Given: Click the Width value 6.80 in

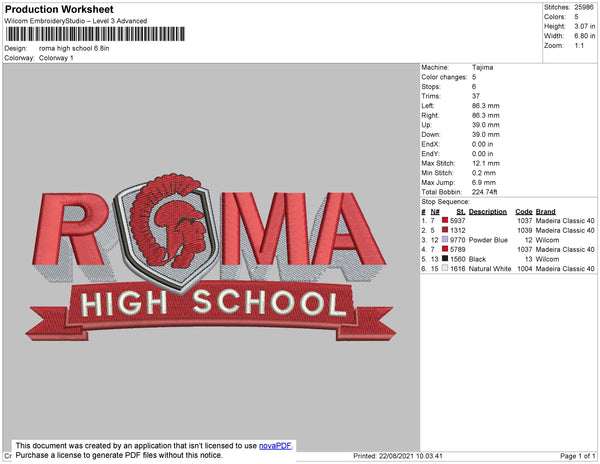Looking at the screenshot, I should [584, 36].
